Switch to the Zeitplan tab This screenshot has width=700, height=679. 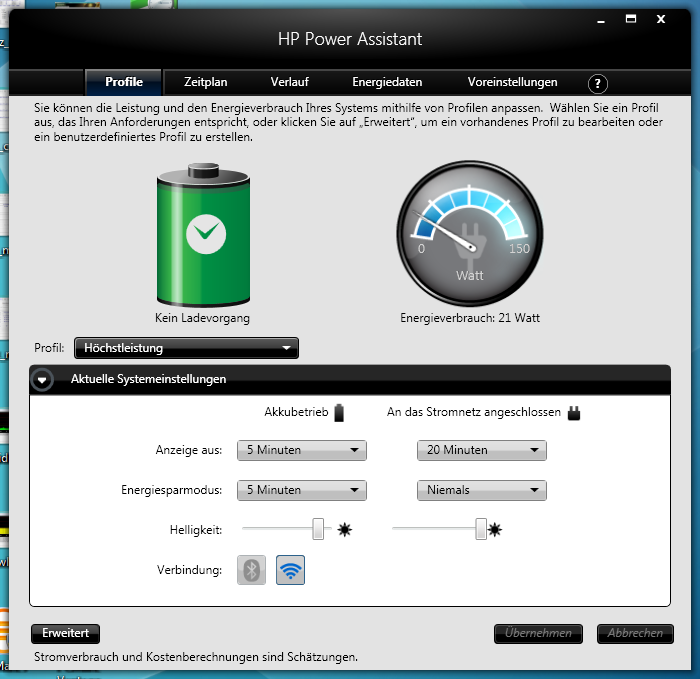205,82
